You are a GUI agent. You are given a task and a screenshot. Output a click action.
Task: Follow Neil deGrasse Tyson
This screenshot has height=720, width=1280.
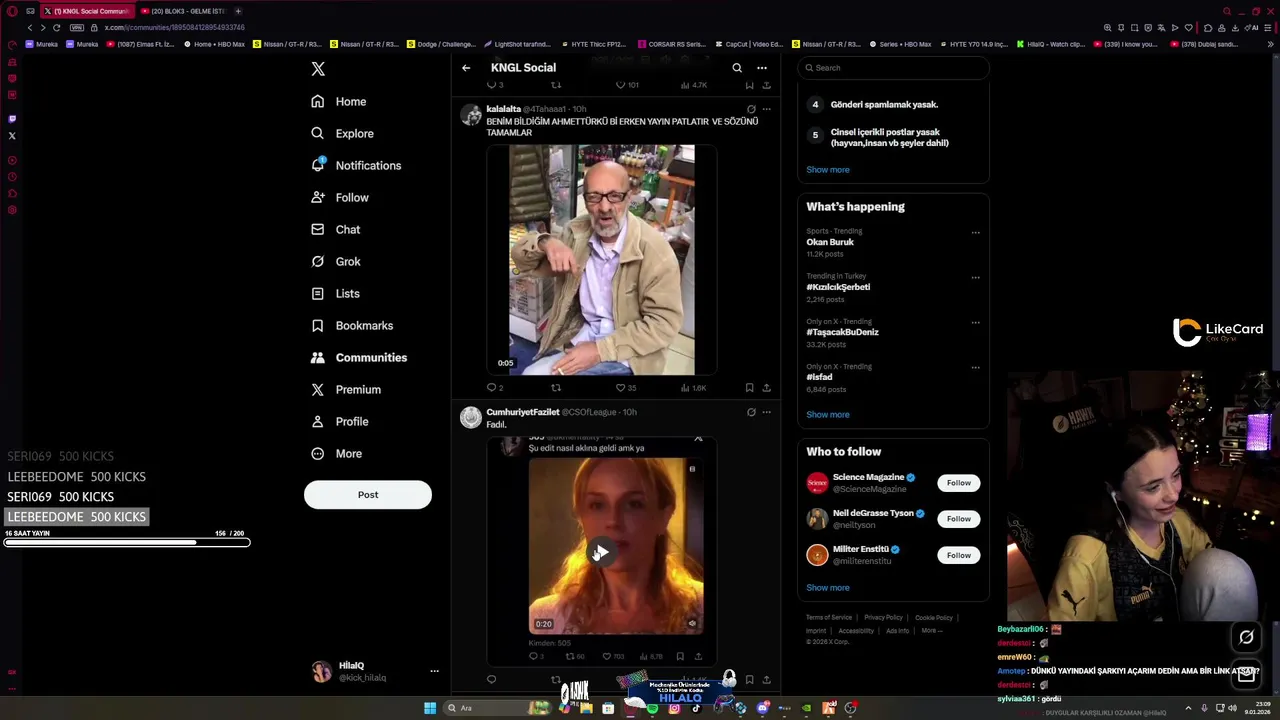click(x=959, y=519)
